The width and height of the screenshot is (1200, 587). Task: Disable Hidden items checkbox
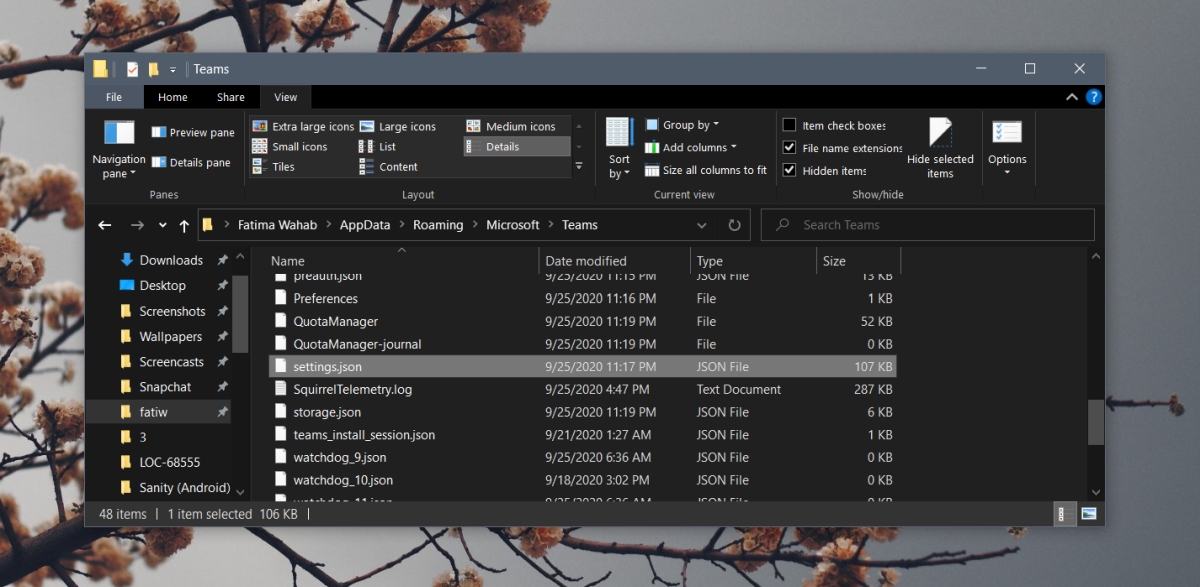point(789,170)
